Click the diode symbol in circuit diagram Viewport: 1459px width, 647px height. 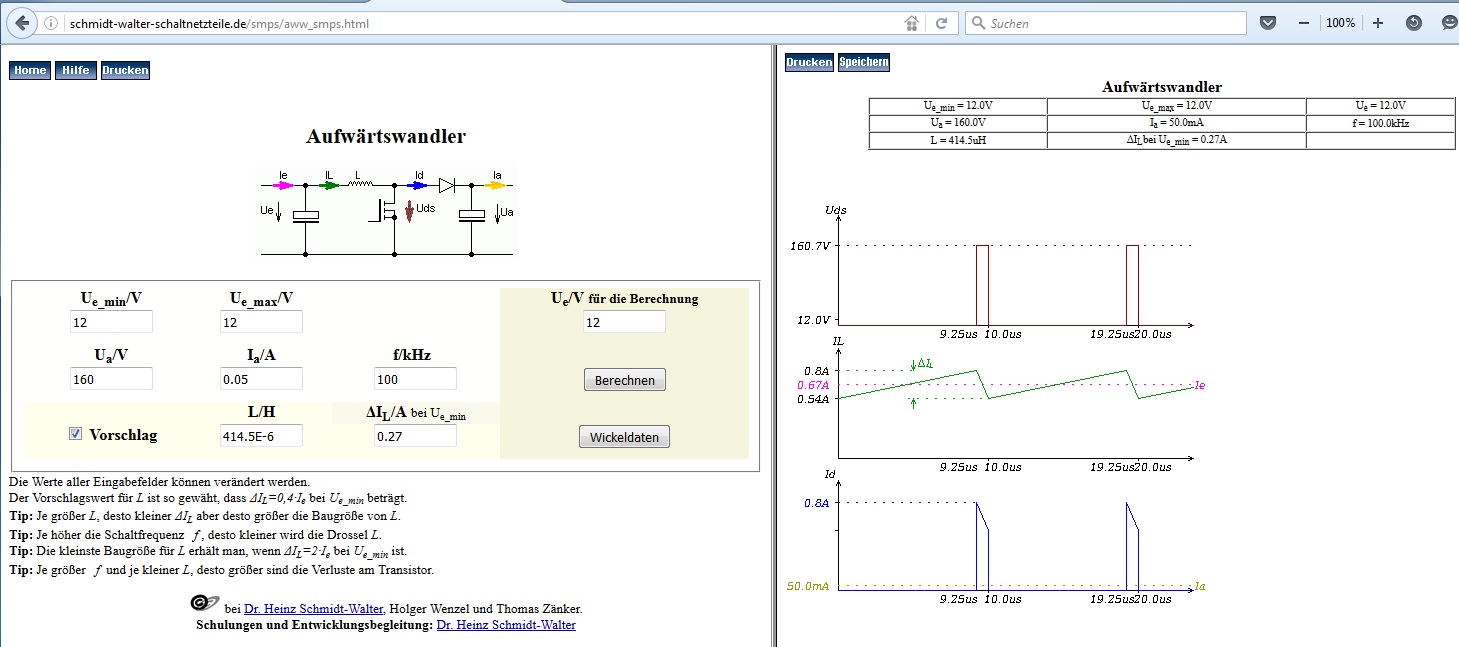tap(447, 185)
